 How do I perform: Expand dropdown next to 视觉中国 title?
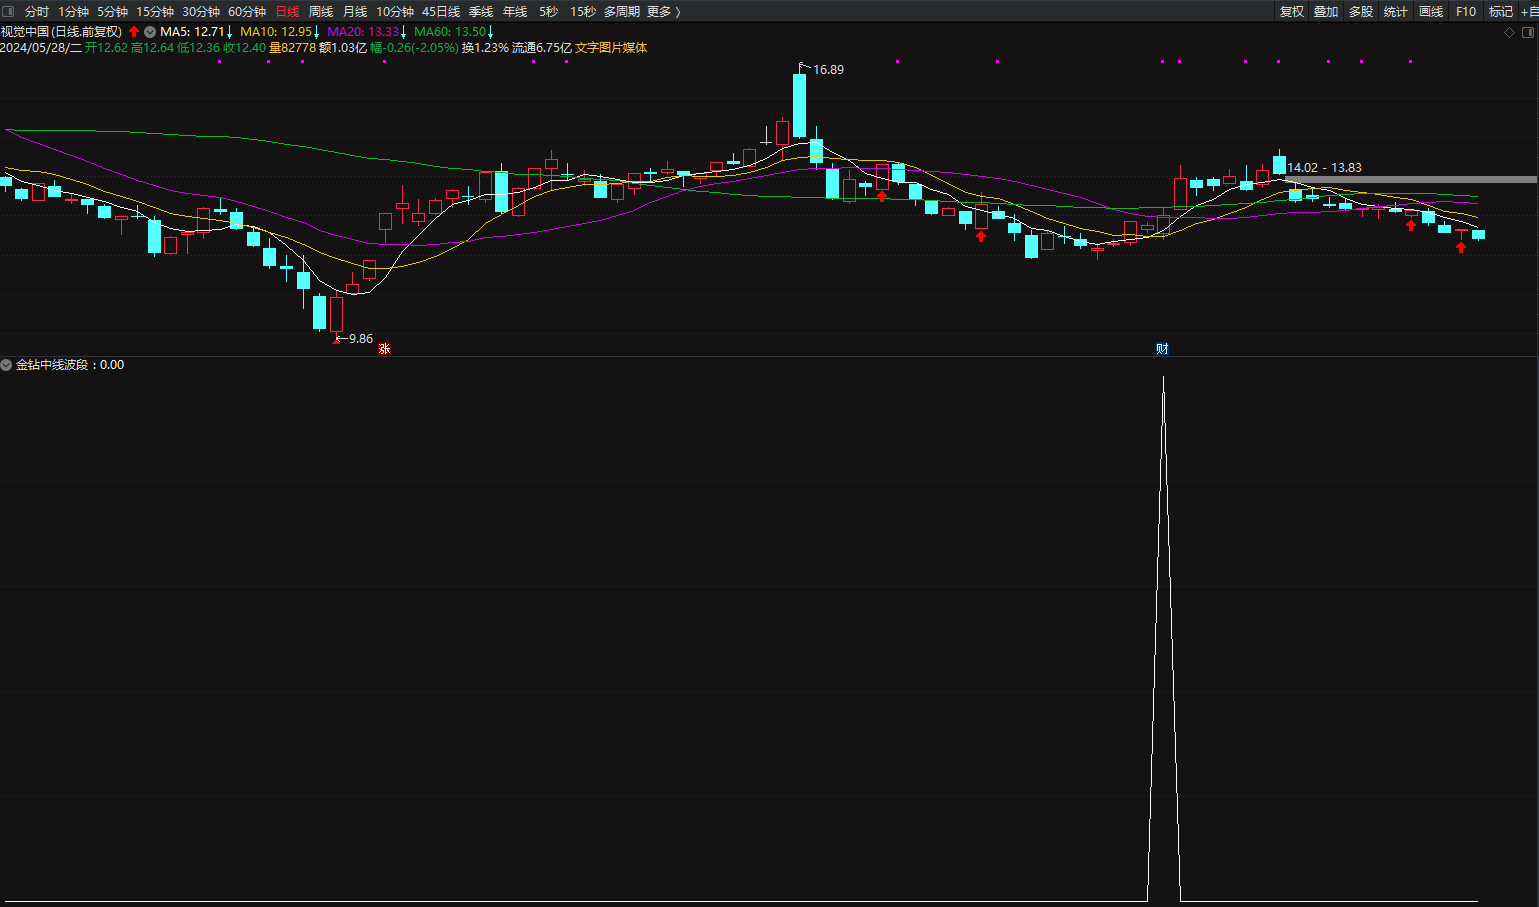click(x=150, y=32)
